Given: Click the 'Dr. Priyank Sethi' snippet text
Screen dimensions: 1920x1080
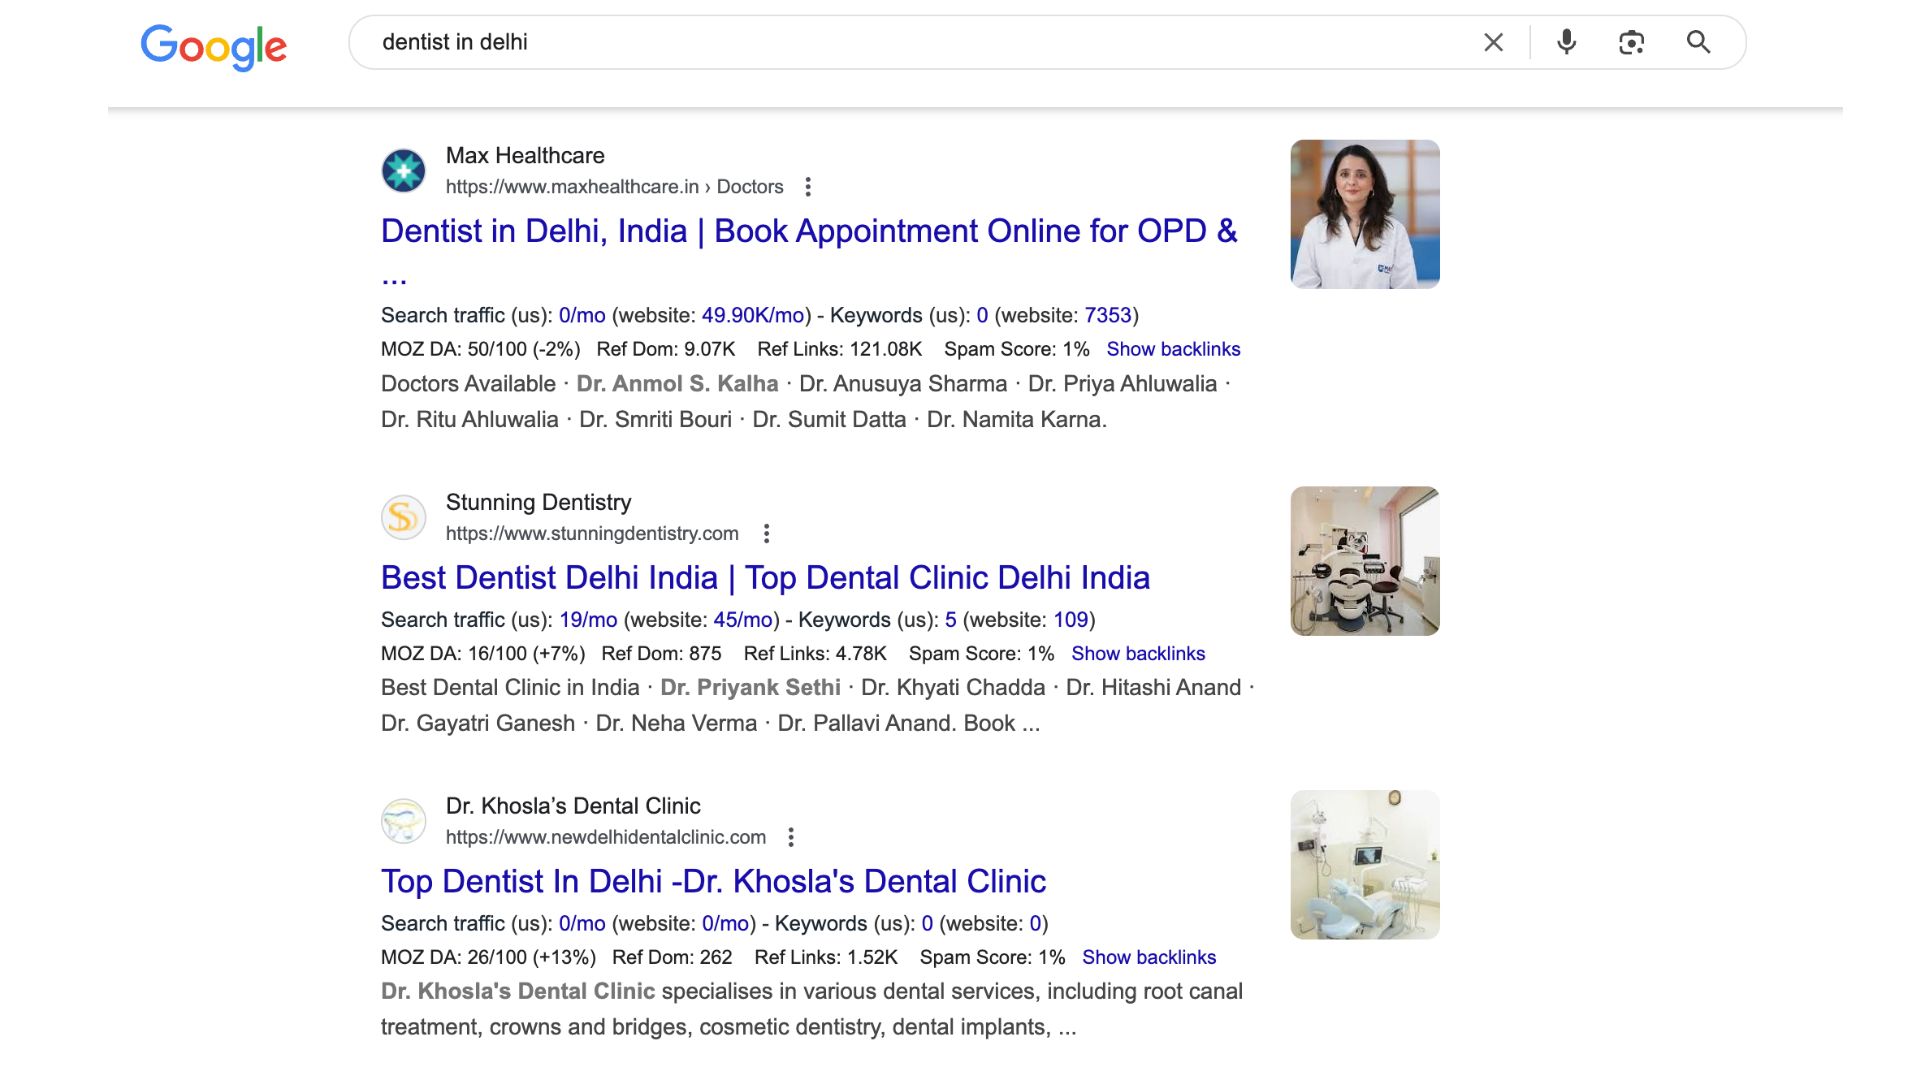Looking at the screenshot, I should coord(750,688).
